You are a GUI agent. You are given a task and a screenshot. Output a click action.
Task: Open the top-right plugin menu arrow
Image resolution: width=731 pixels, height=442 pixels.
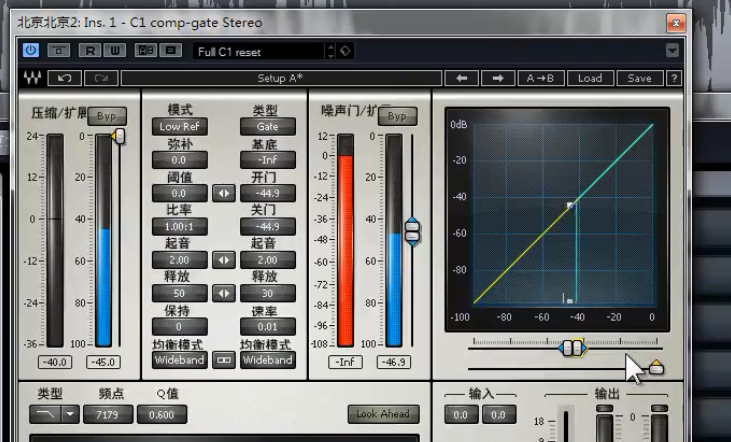(672, 50)
